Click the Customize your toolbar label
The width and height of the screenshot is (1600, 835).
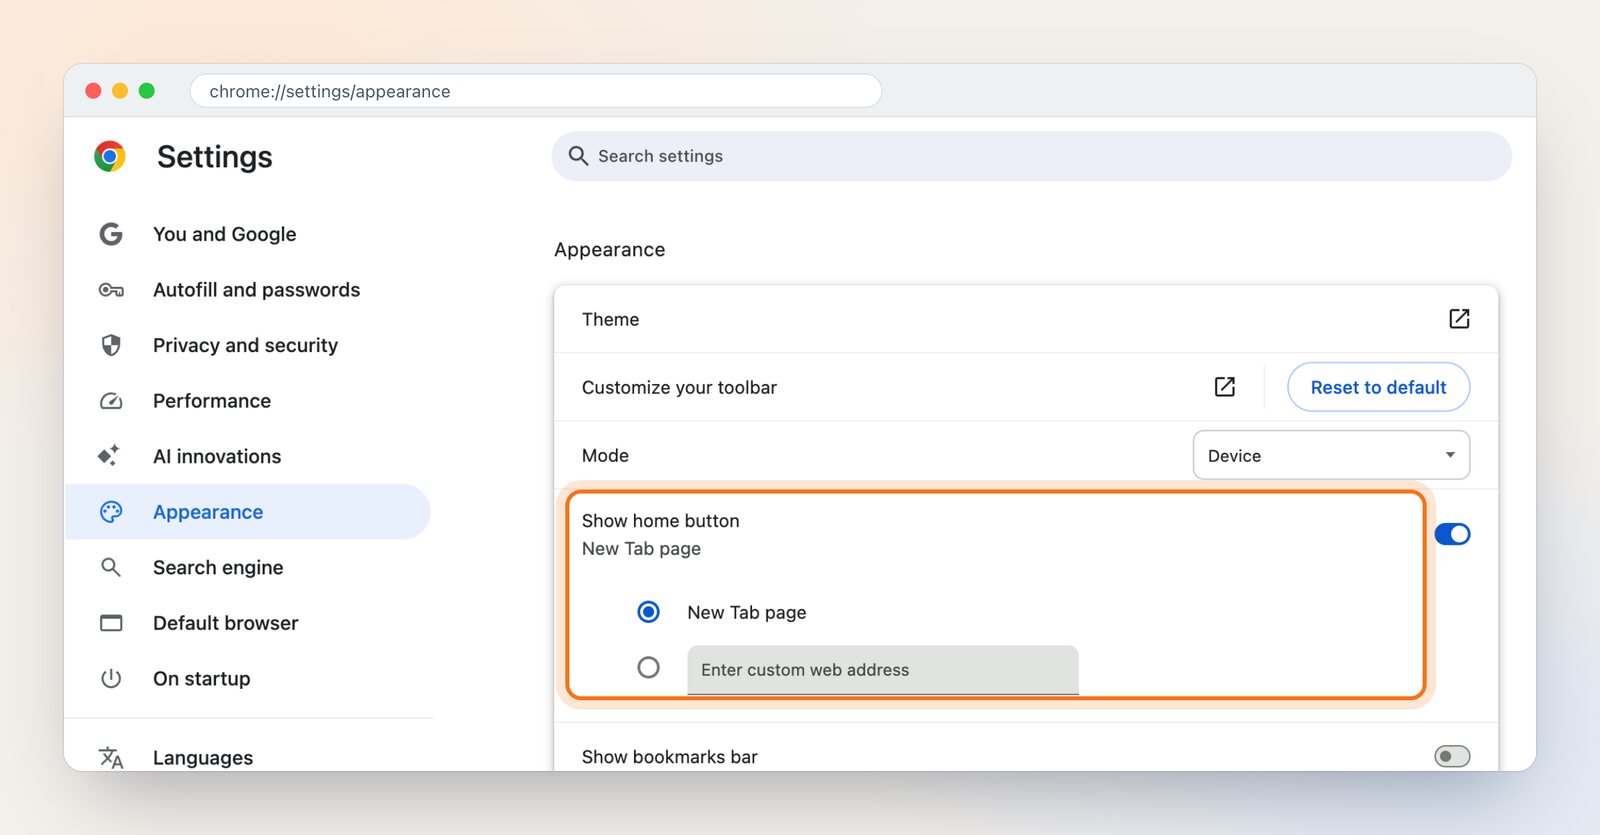[x=679, y=387]
